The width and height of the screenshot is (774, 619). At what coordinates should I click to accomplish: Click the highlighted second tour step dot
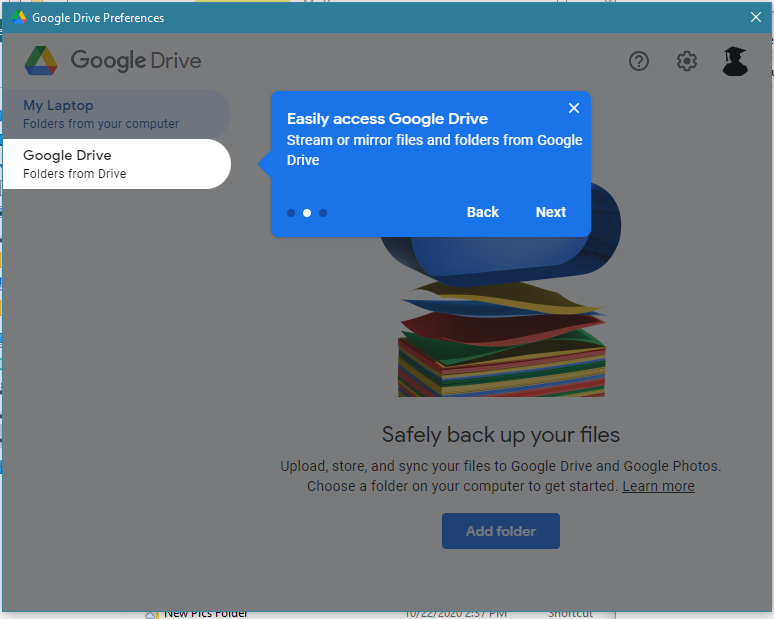click(307, 213)
